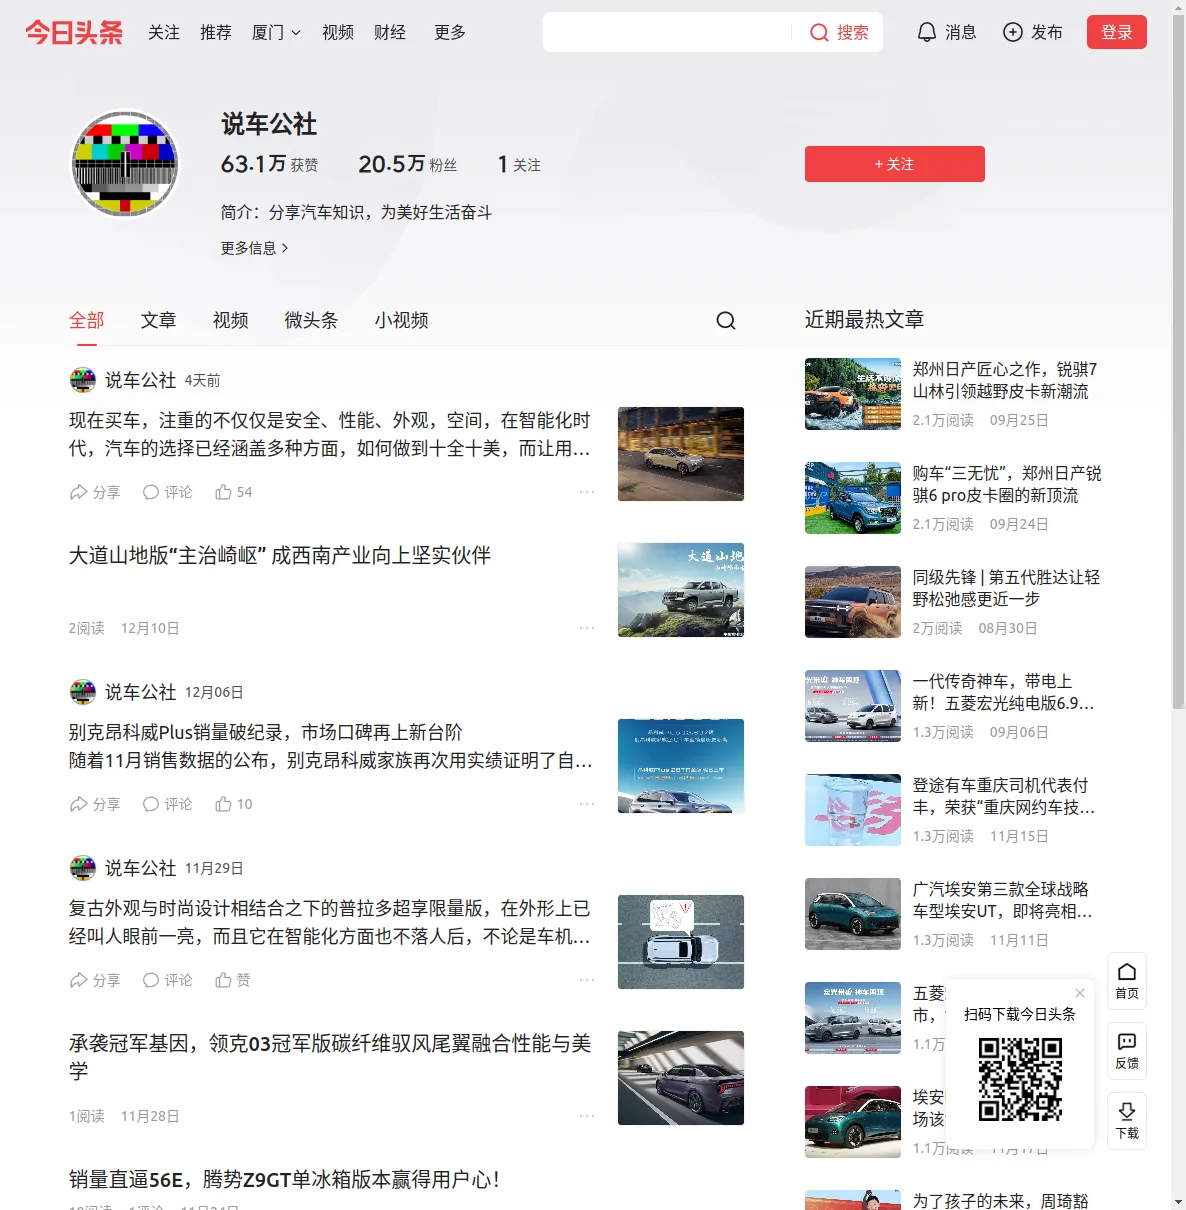
Task: Click the red 登录 button
Action: (x=1117, y=32)
